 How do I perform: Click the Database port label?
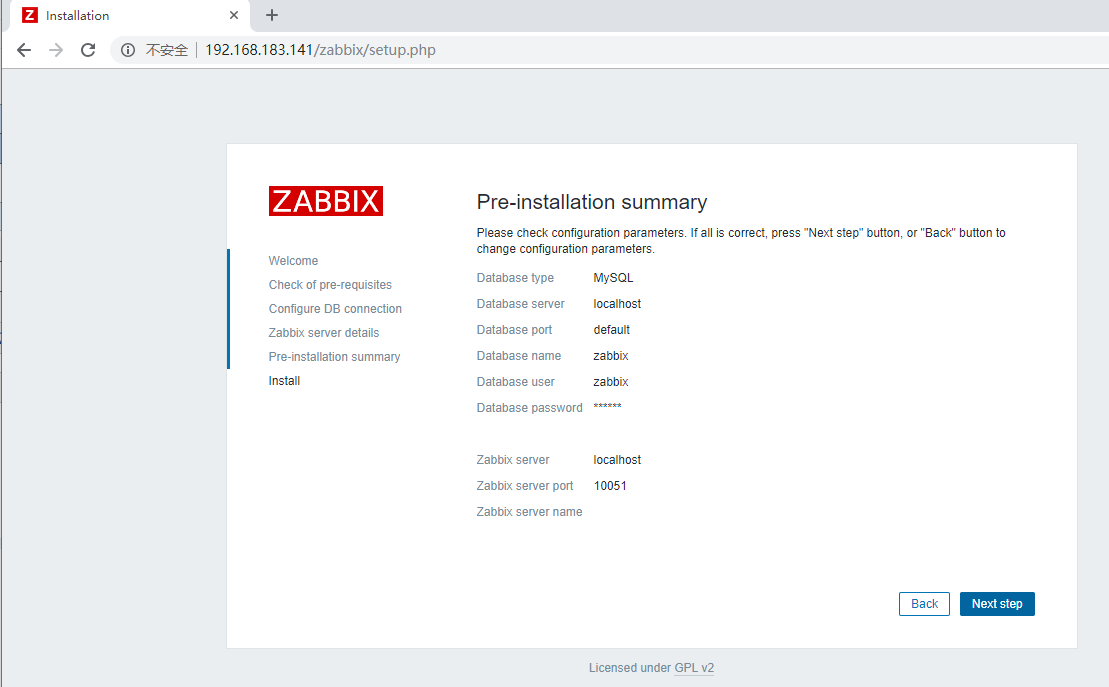click(x=514, y=330)
